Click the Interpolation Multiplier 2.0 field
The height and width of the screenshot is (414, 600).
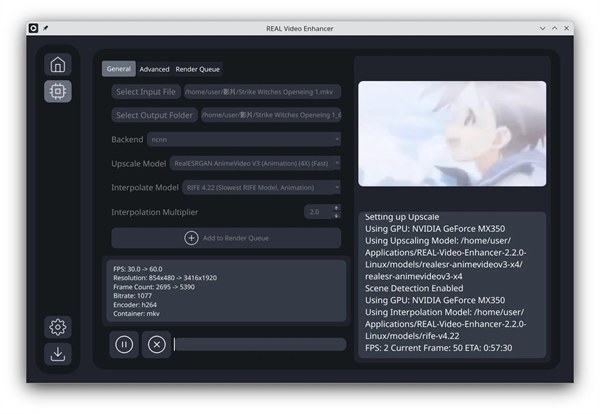click(318, 212)
